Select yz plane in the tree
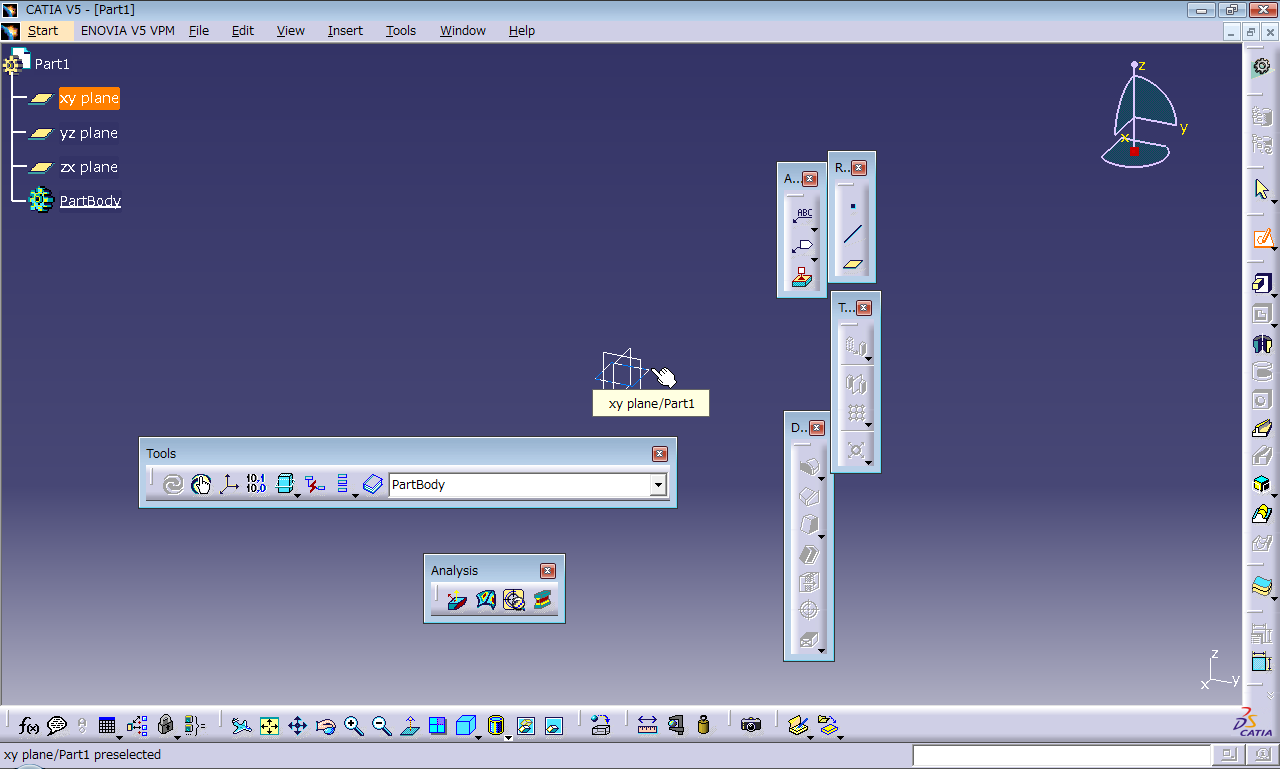Screen dimensions: 1280x769 click(89, 133)
